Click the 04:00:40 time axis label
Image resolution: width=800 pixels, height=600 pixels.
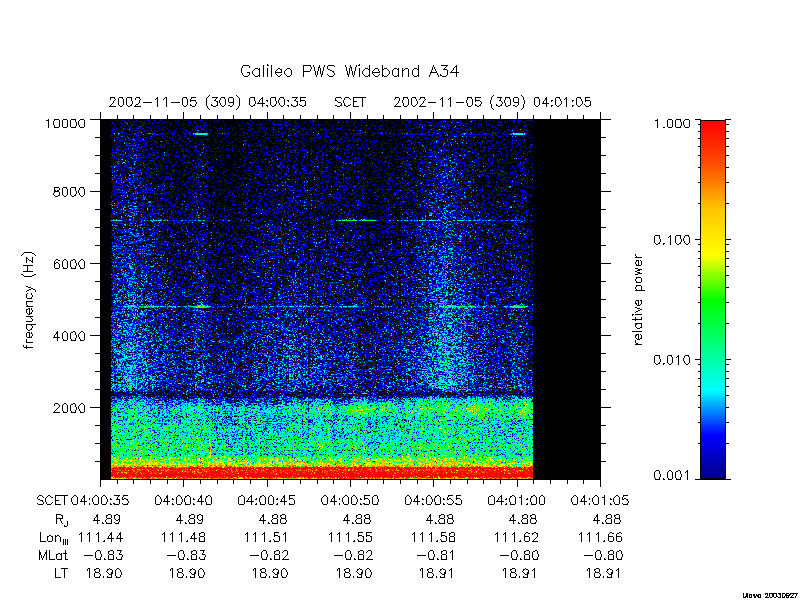click(x=183, y=501)
